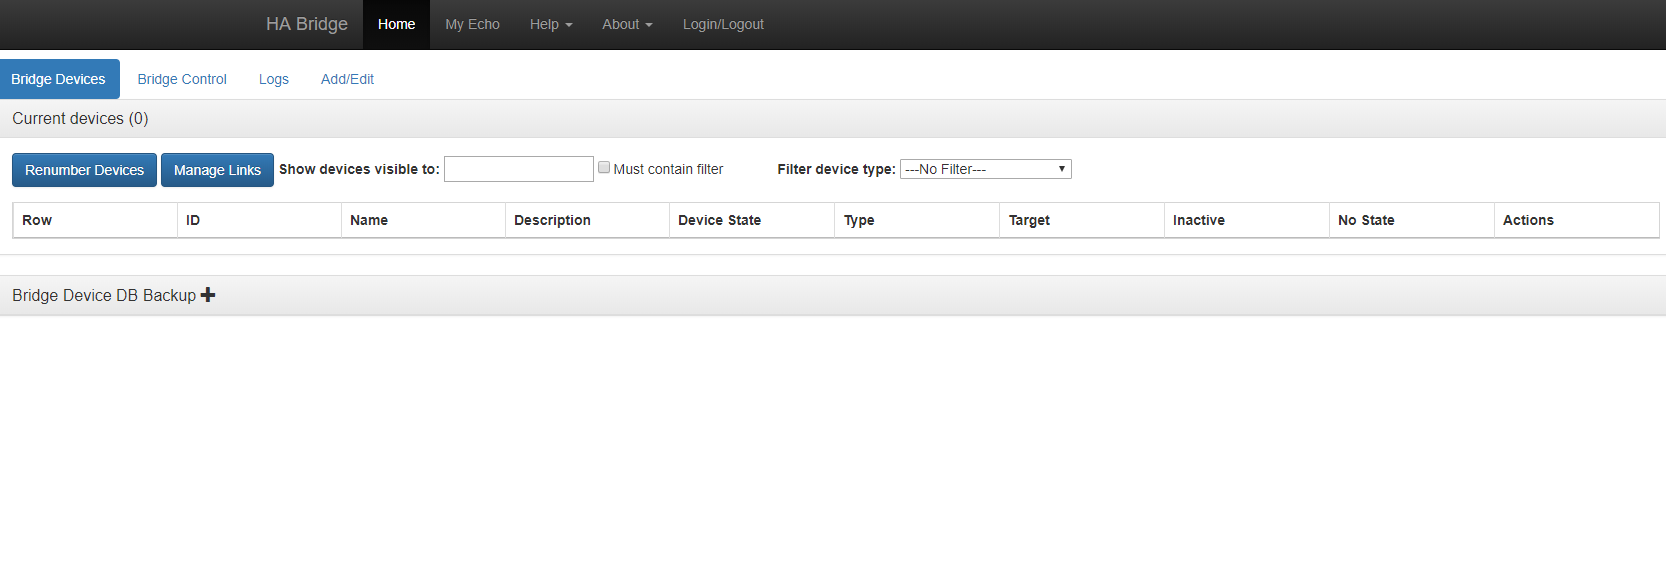Open the Add/Edit tab
Viewport: 1666px width, 586px height.
[347, 79]
